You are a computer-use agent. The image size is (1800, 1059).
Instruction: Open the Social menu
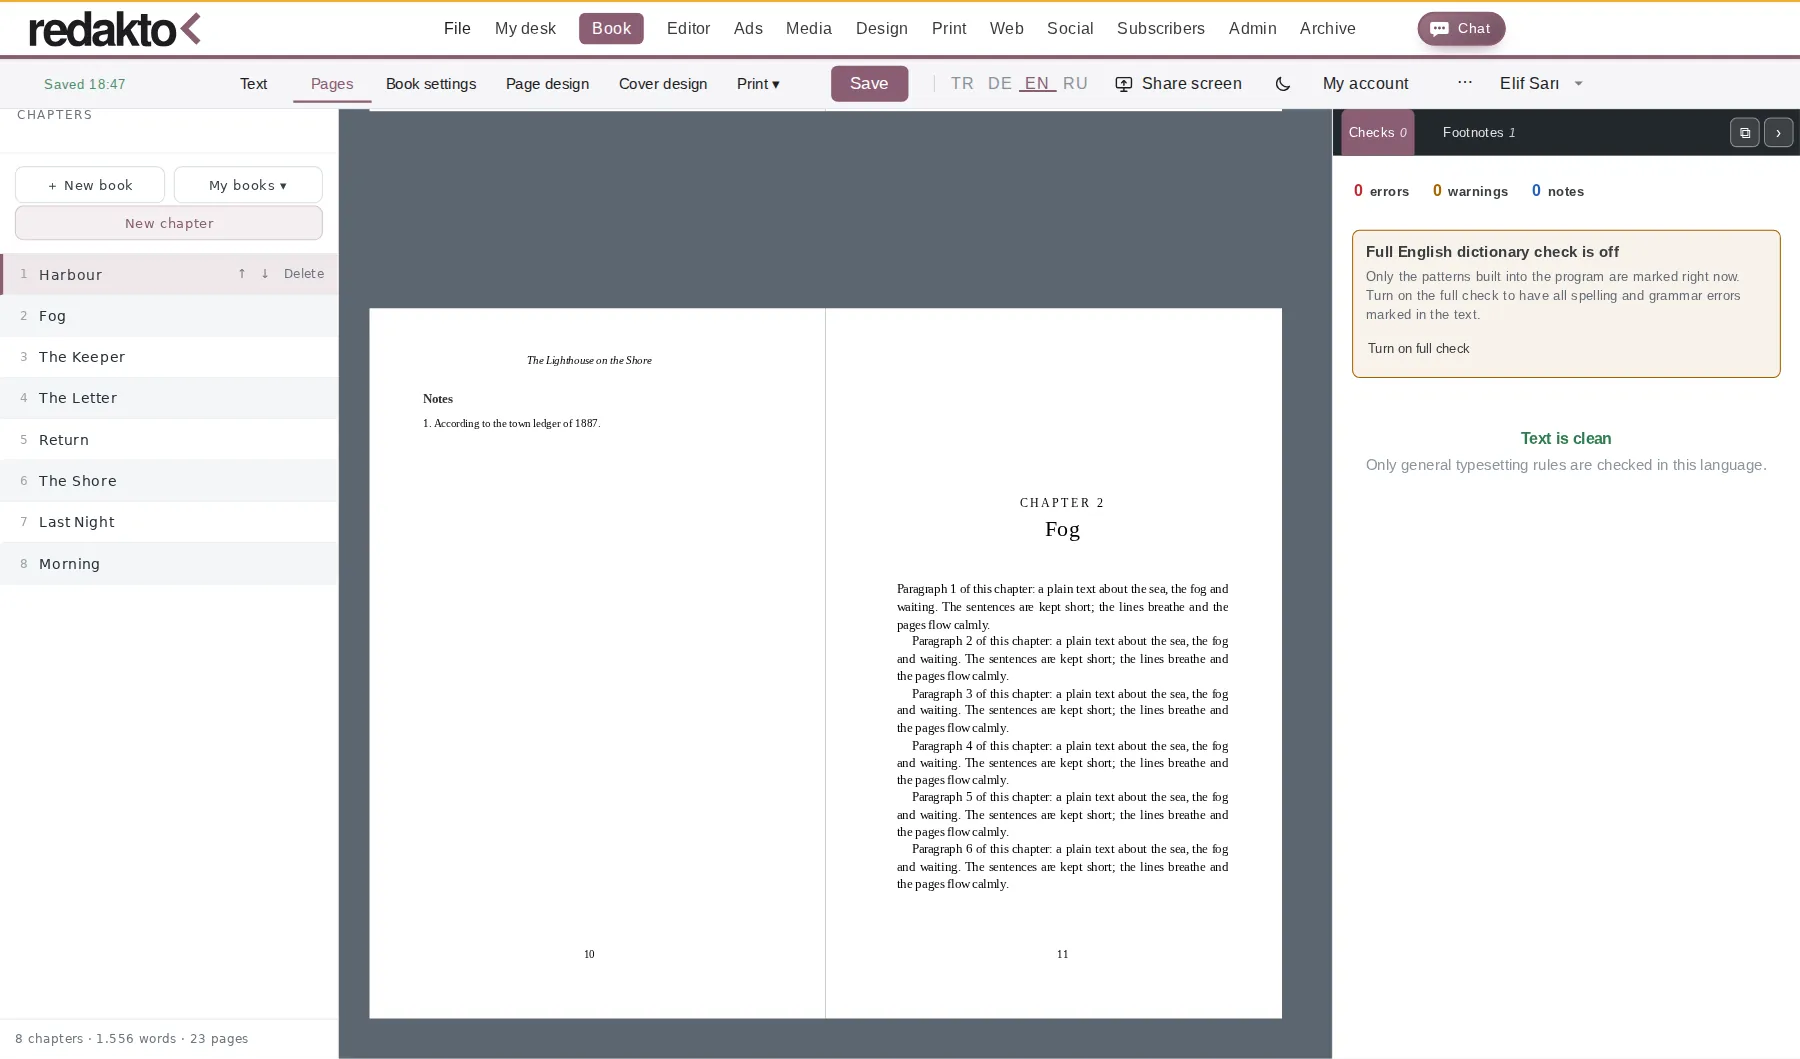(1069, 29)
